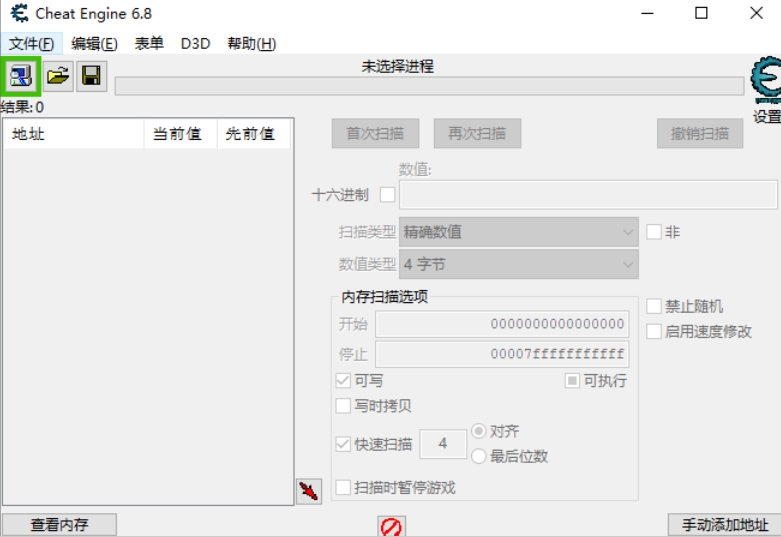Open 扫描类型 dropdown showing 精确数值

tap(519, 232)
